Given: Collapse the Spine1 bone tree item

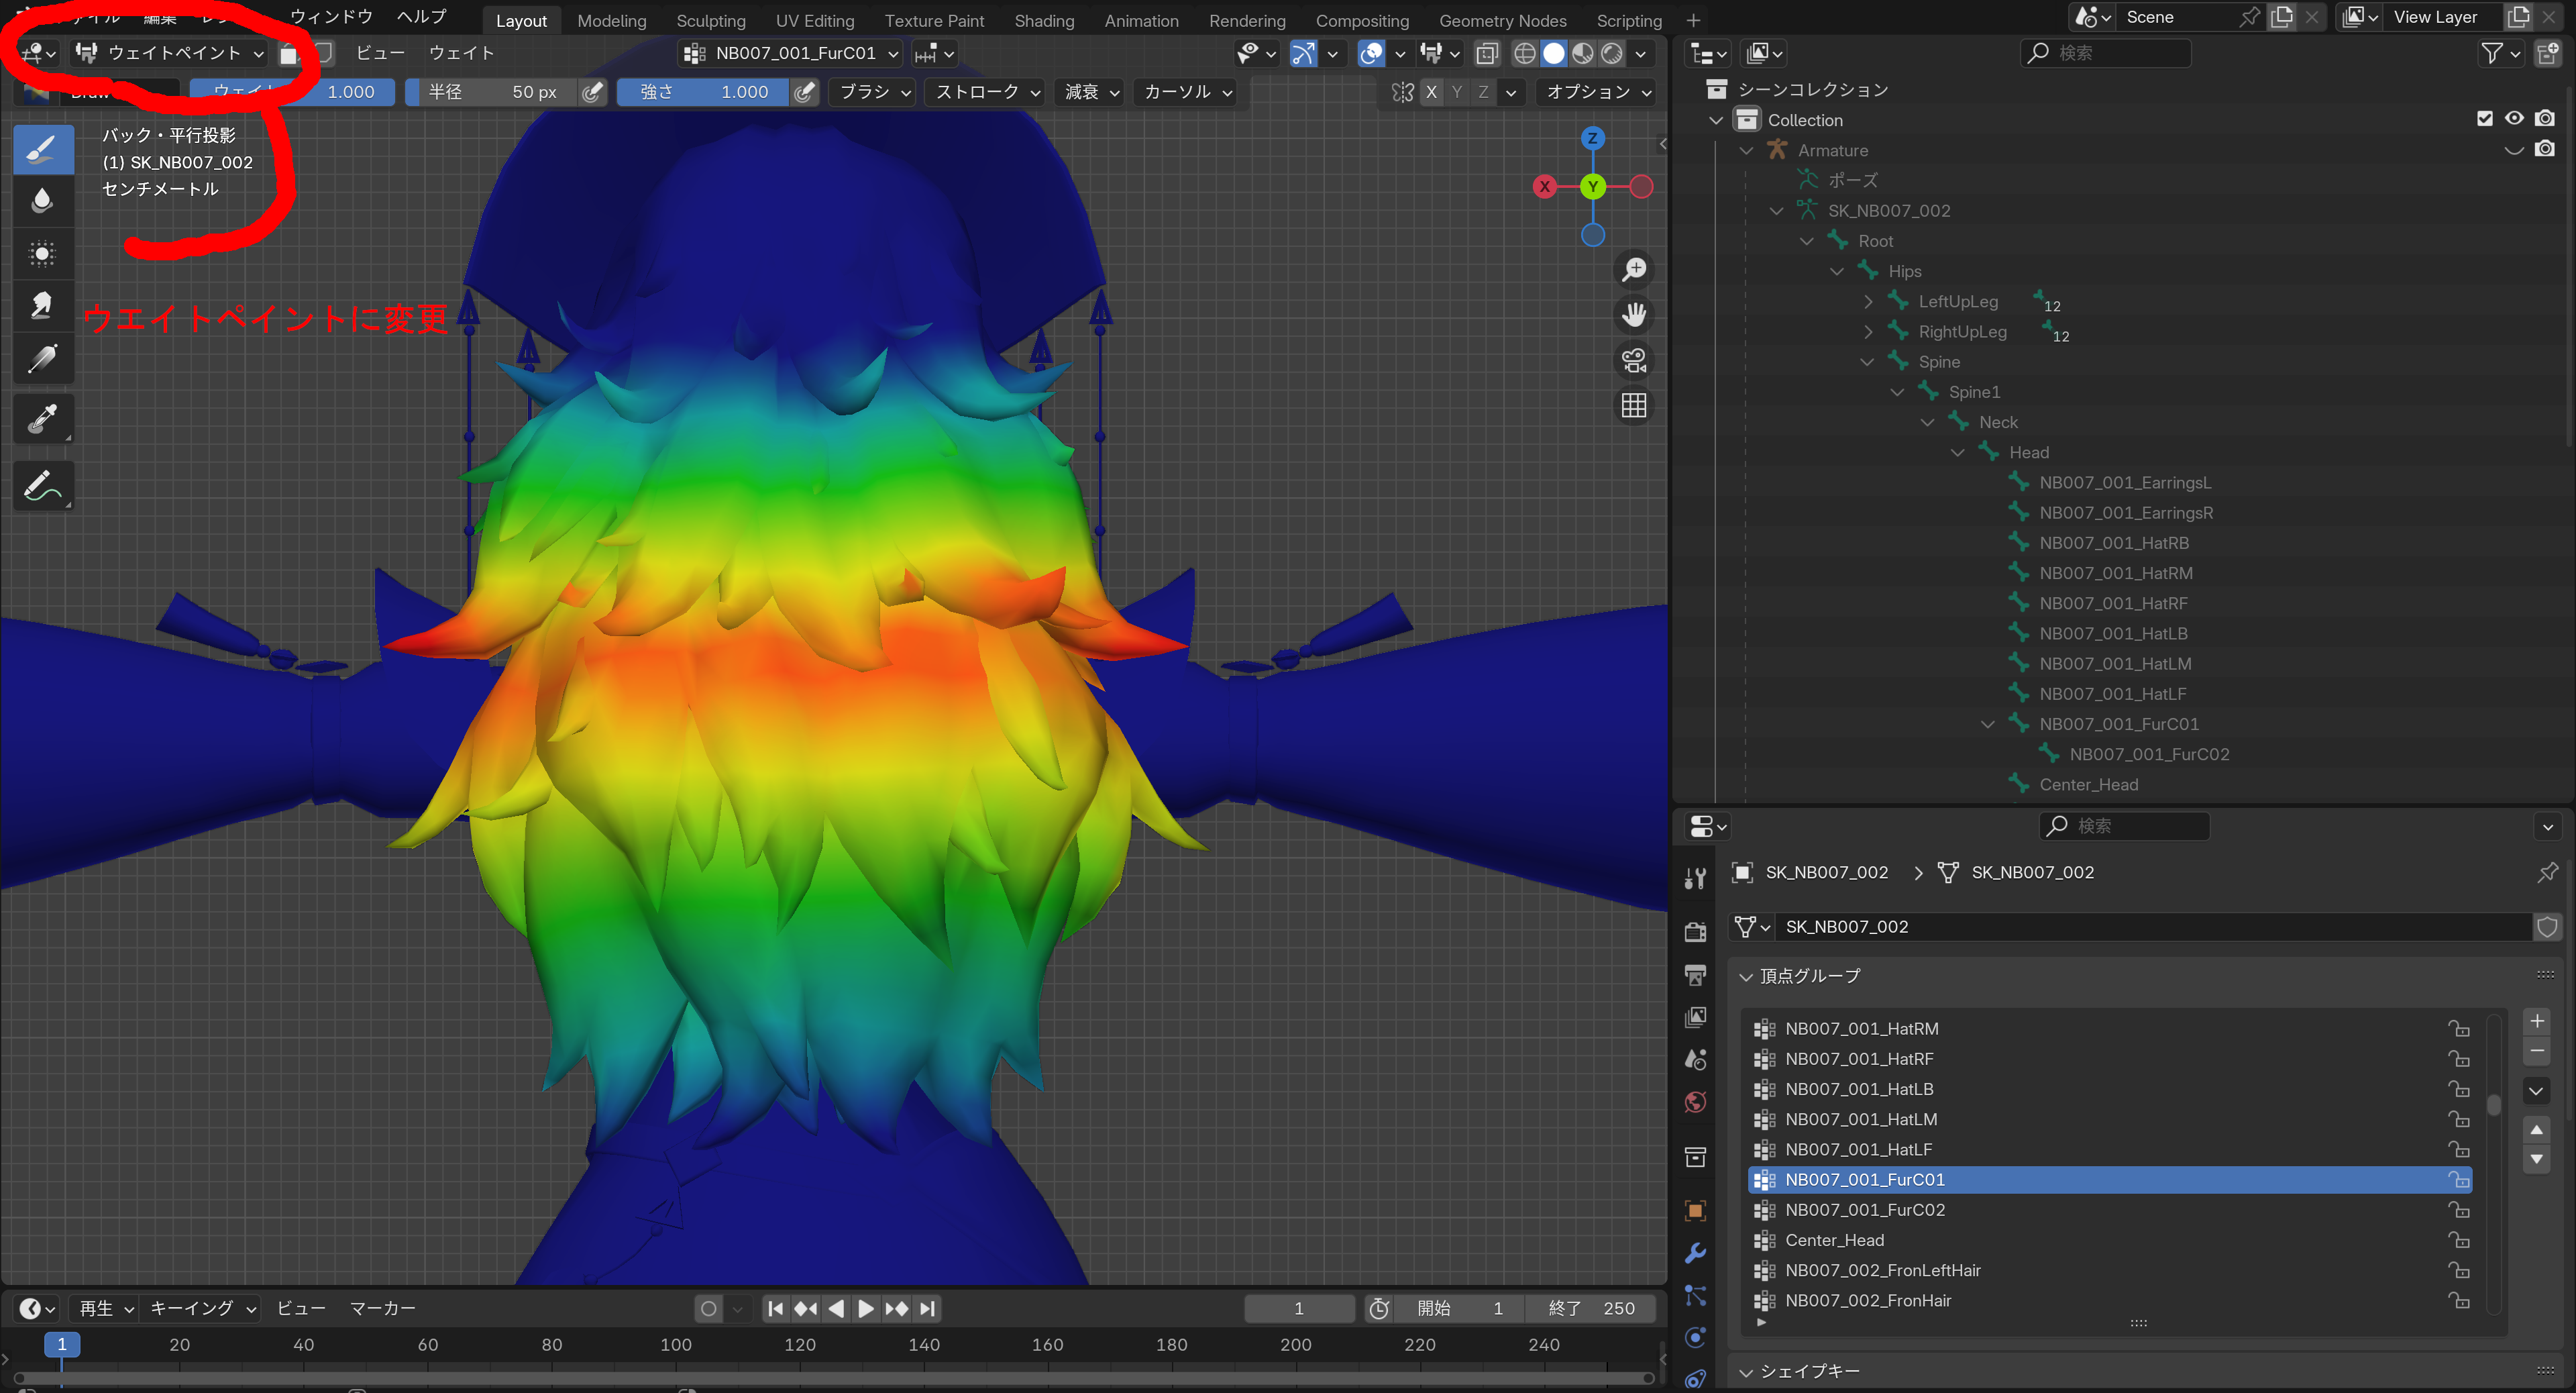Looking at the screenshot, I should 1897,392.
